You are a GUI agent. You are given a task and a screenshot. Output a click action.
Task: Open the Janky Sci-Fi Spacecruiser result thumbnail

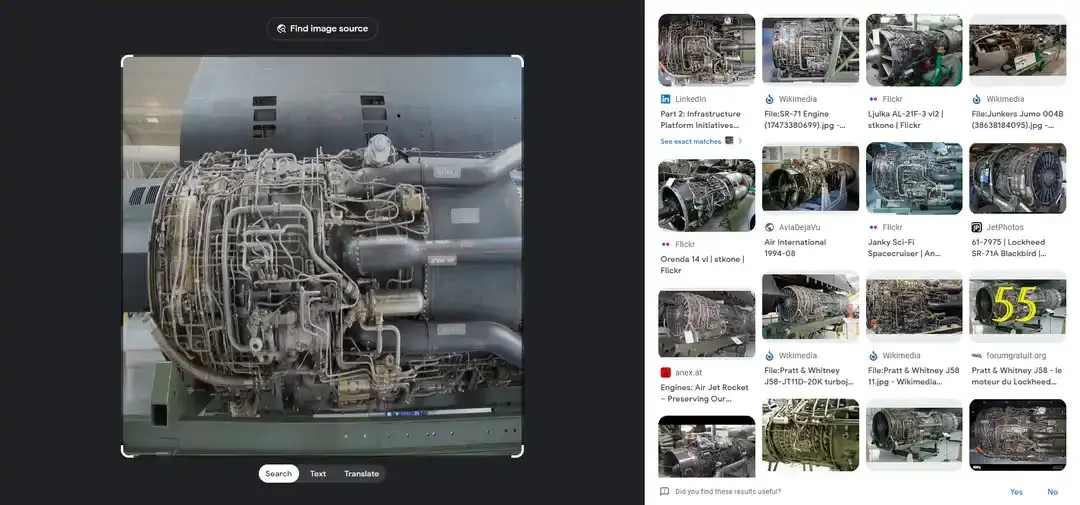(914, 178)
